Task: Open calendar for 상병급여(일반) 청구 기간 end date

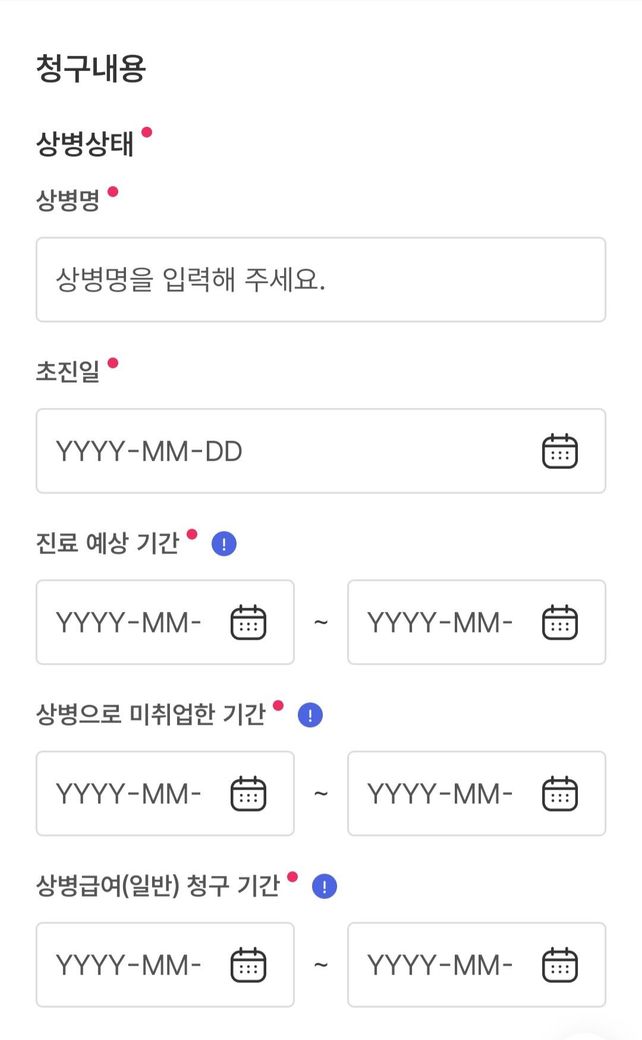Action: pos(560,965)
